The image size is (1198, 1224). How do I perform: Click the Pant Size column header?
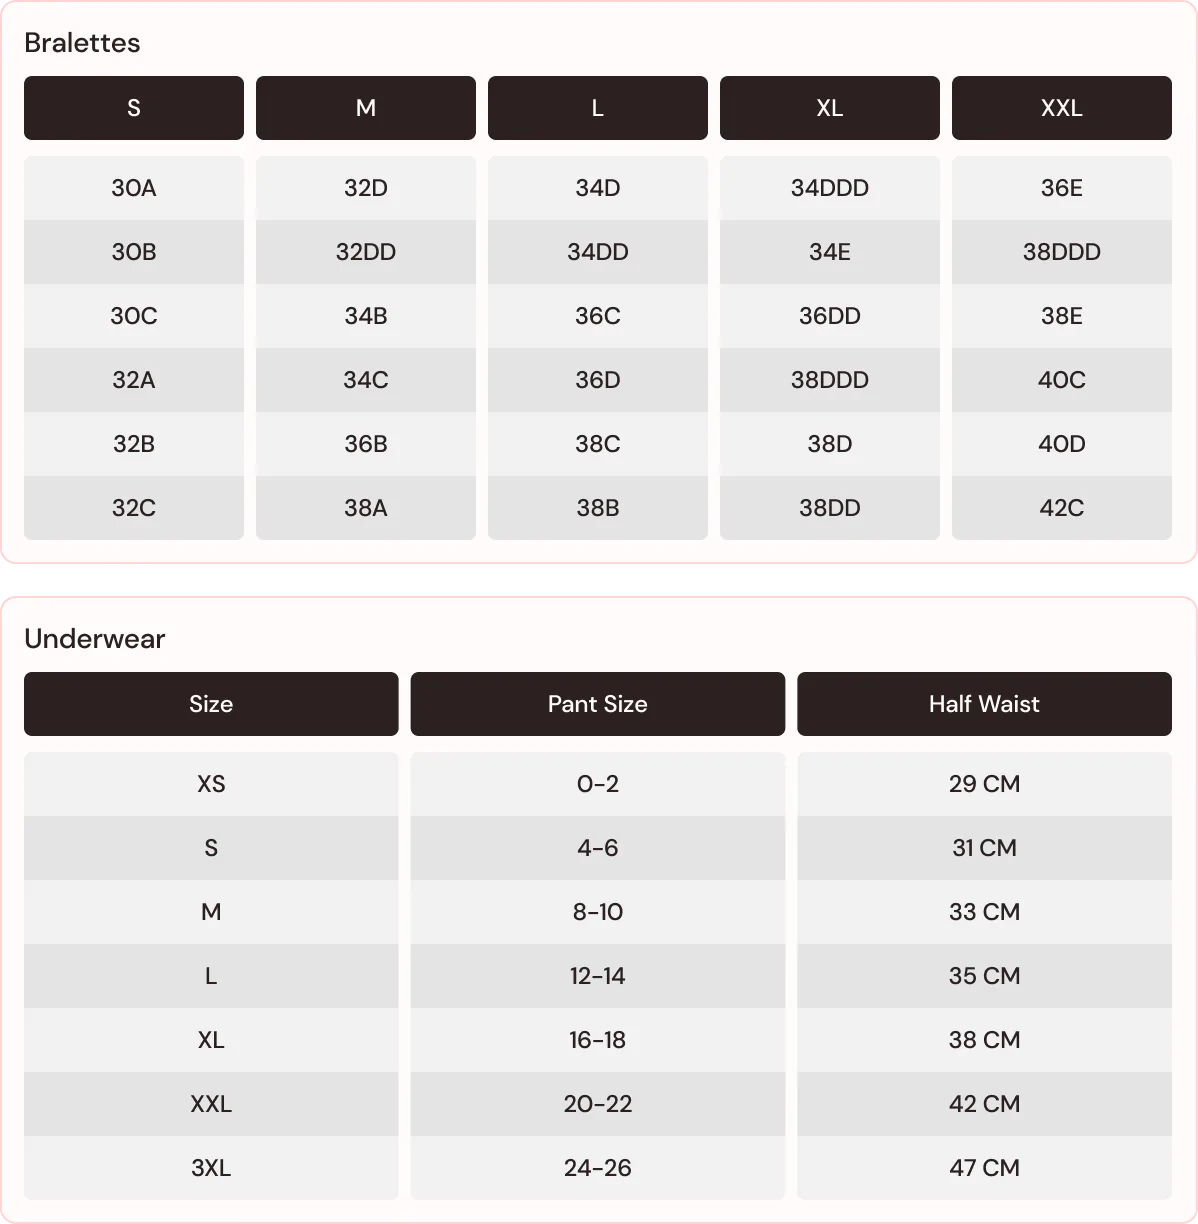[x=598, y=704]
